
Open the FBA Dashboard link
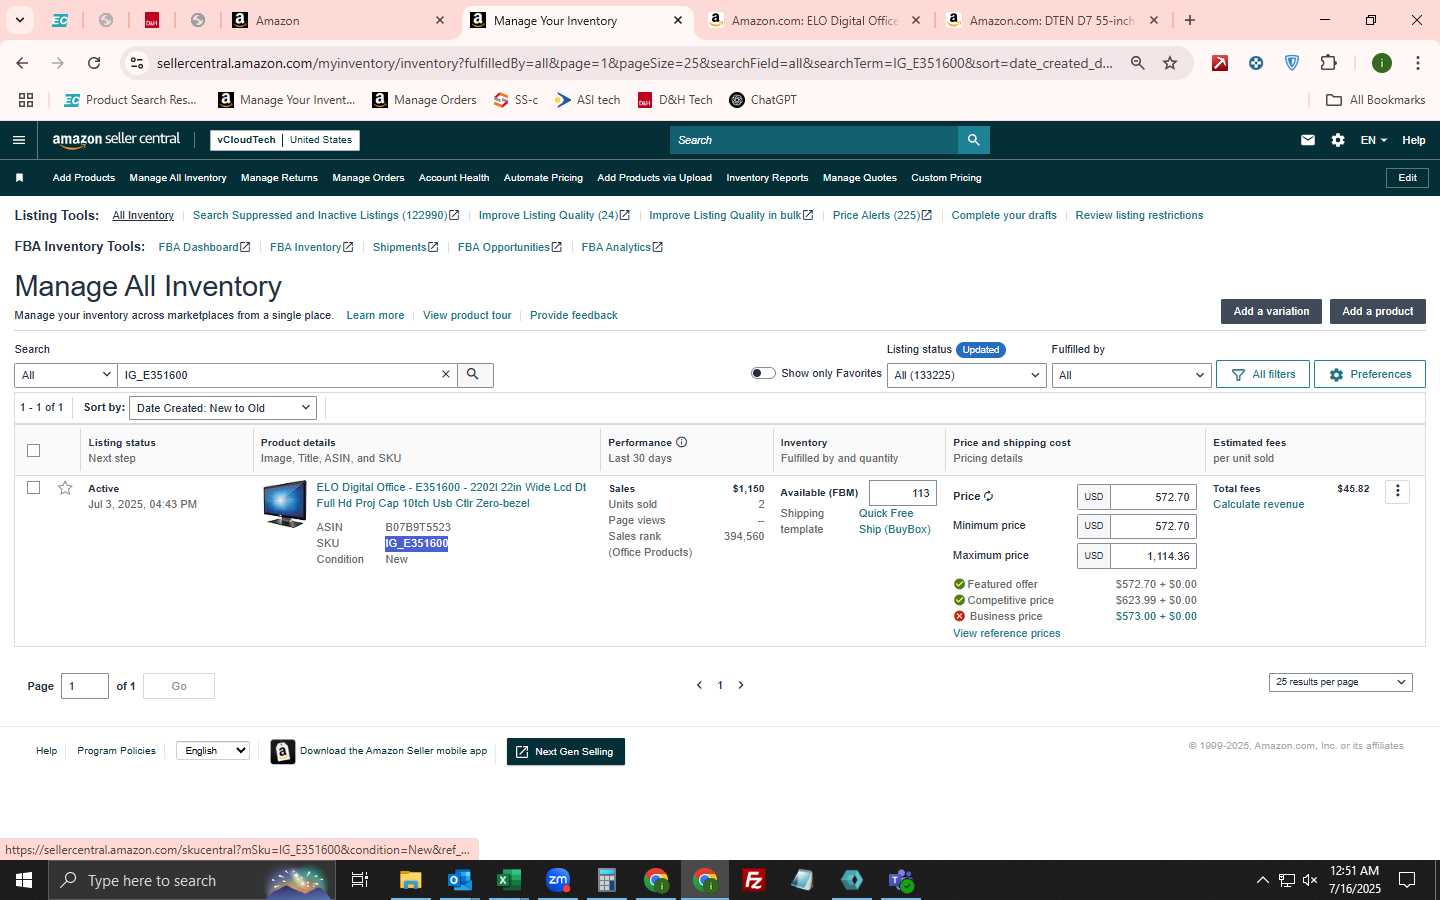pos(204,247)
